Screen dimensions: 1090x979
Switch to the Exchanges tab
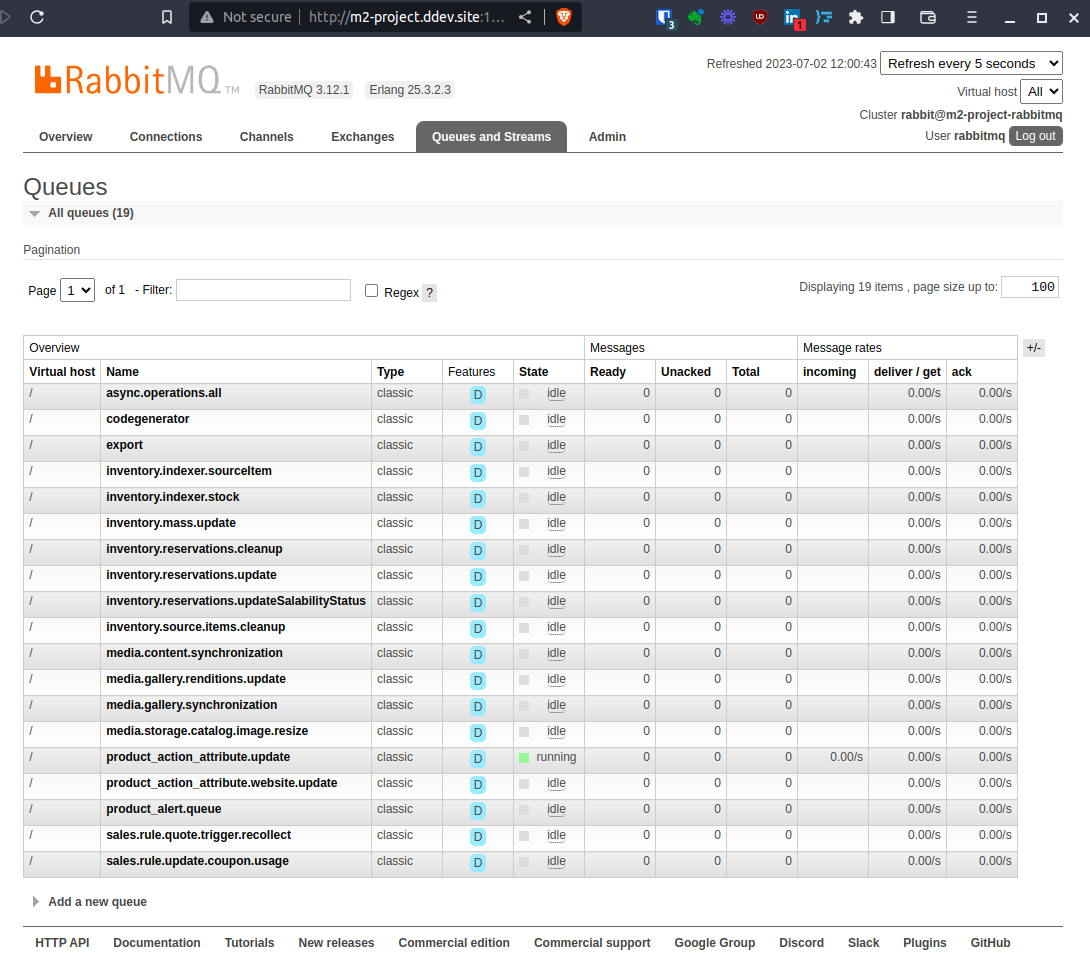point(363,137)
